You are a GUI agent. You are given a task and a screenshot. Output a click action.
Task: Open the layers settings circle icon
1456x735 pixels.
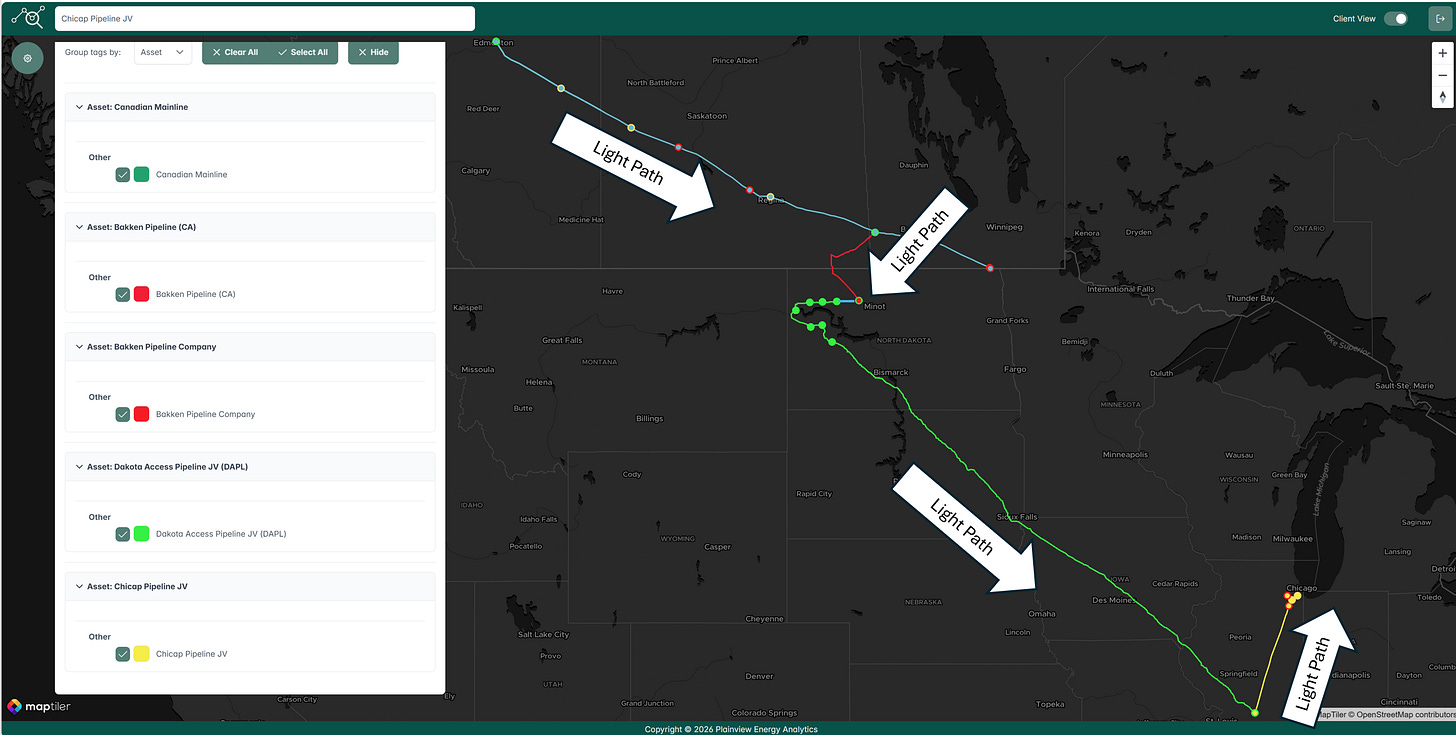[27, 58]
